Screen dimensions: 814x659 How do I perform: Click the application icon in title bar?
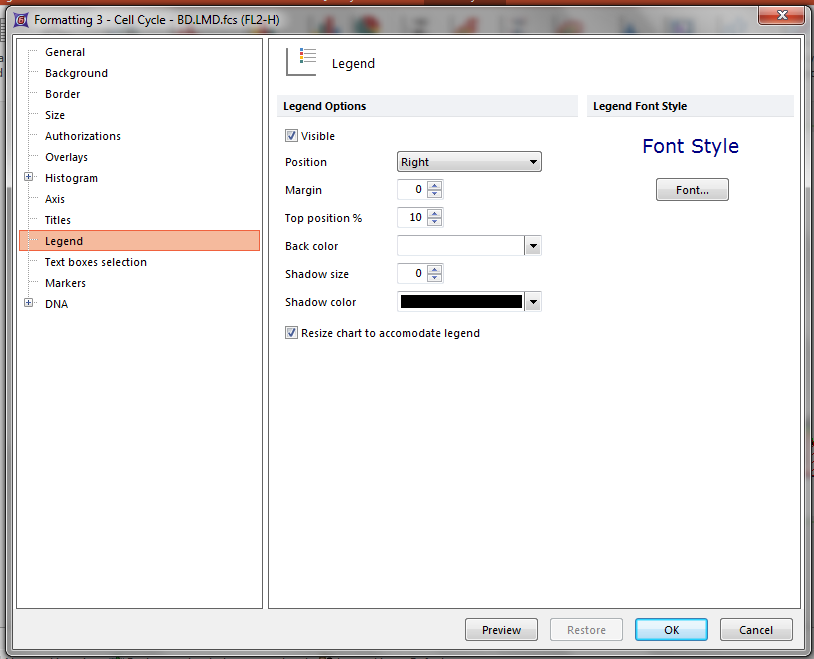(x=20, y=19)
